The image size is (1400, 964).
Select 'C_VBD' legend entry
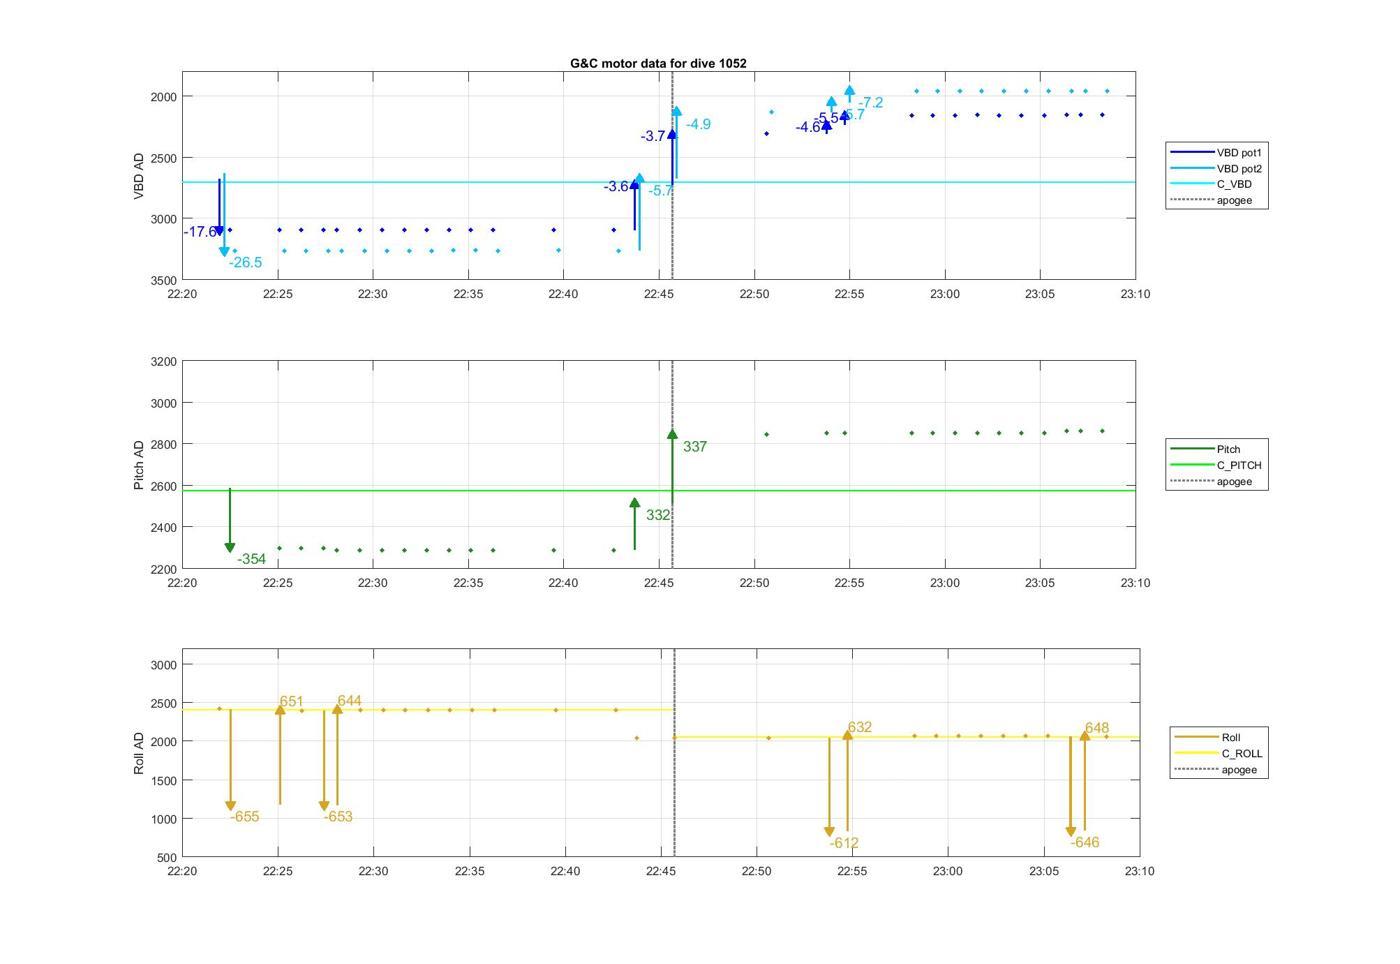[1211, 184]
